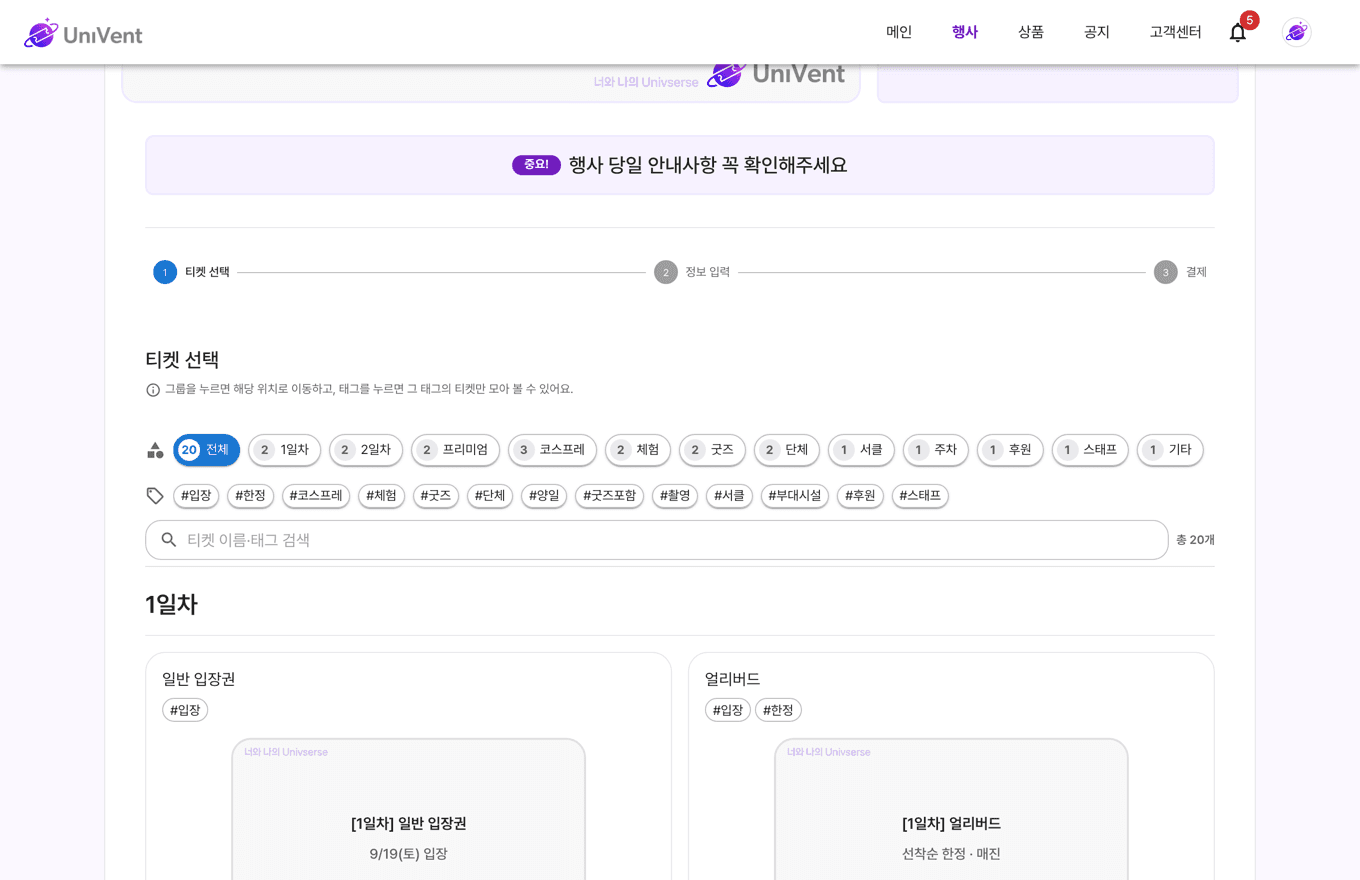Viewport: 1360px width, 880px height.
Task: Click the info icon beside the group hint
Action: [153, 390]
